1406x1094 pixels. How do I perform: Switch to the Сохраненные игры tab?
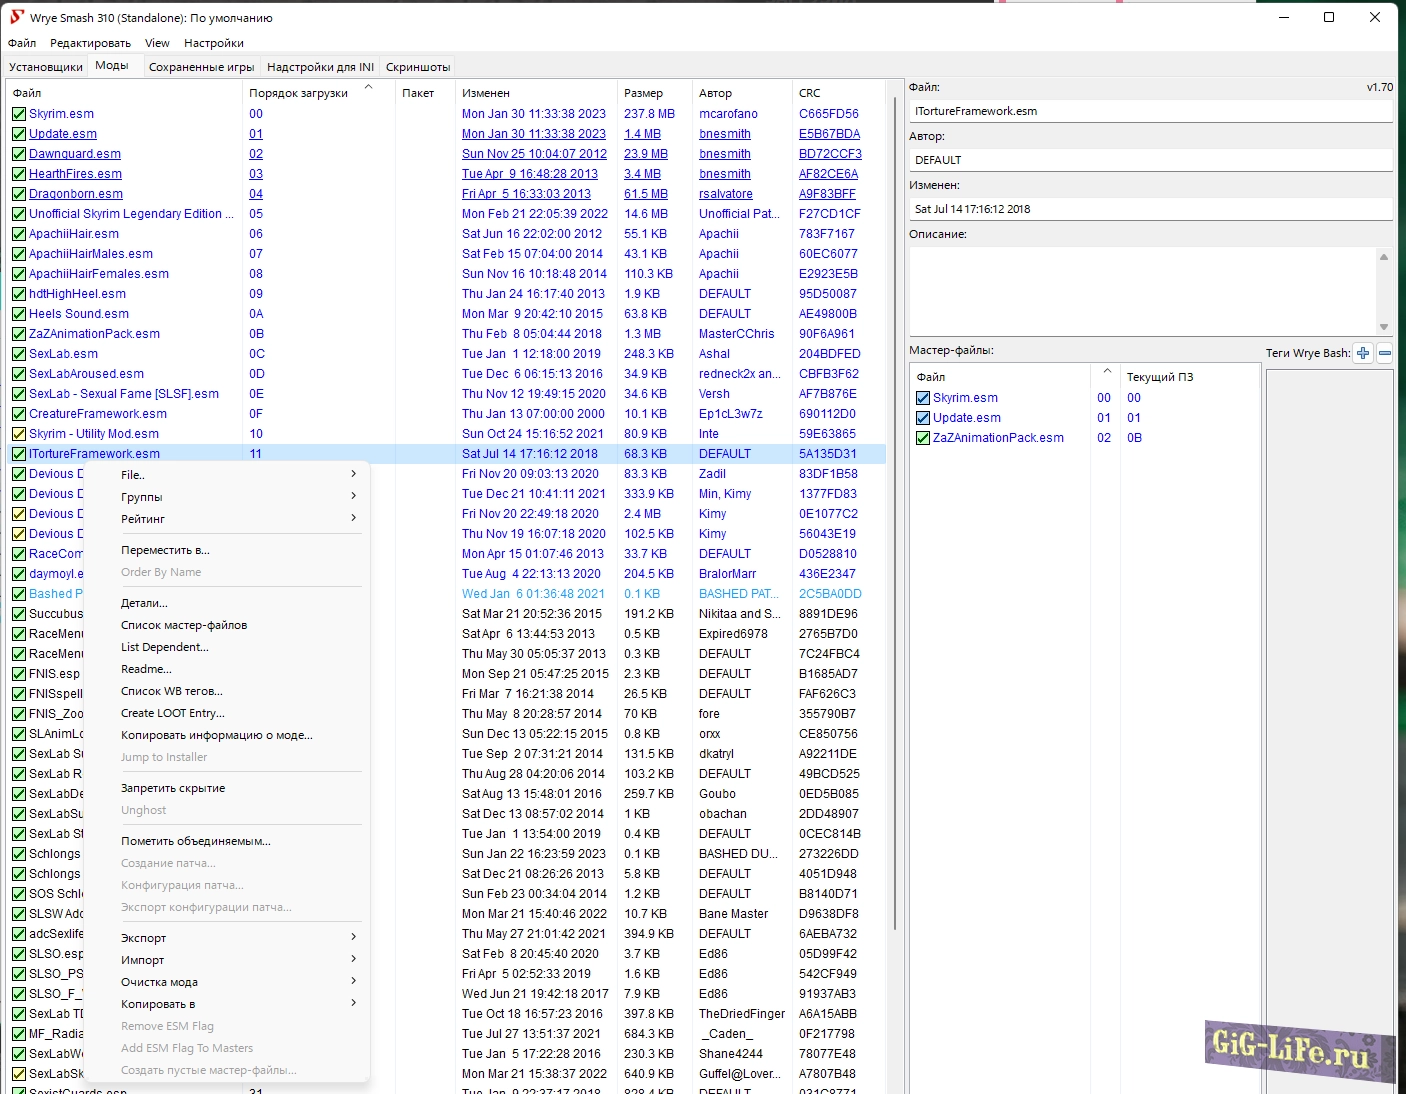(x=201, y=67)
